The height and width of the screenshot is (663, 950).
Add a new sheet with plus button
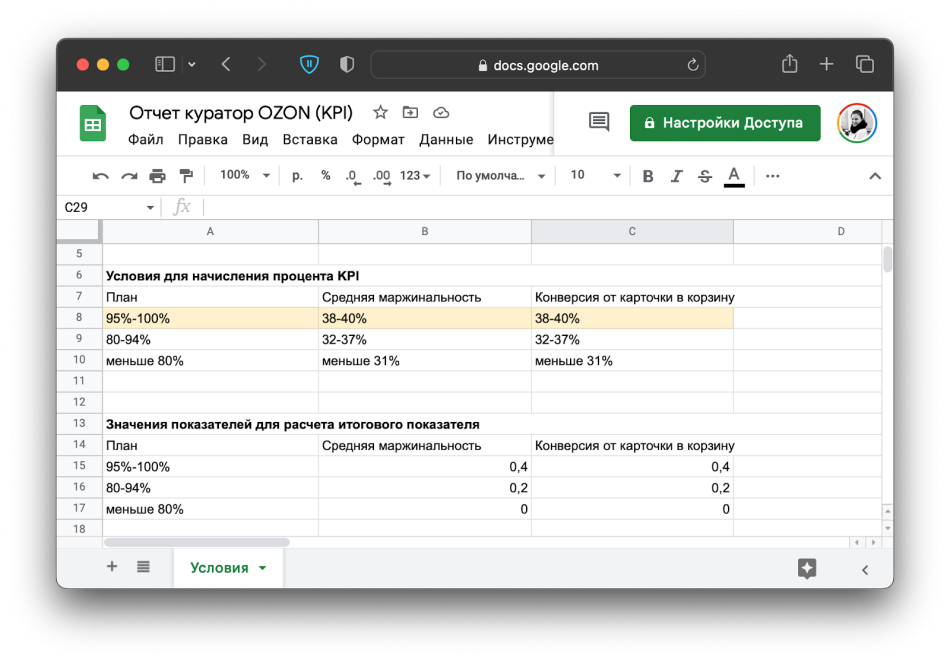(112, 567)
